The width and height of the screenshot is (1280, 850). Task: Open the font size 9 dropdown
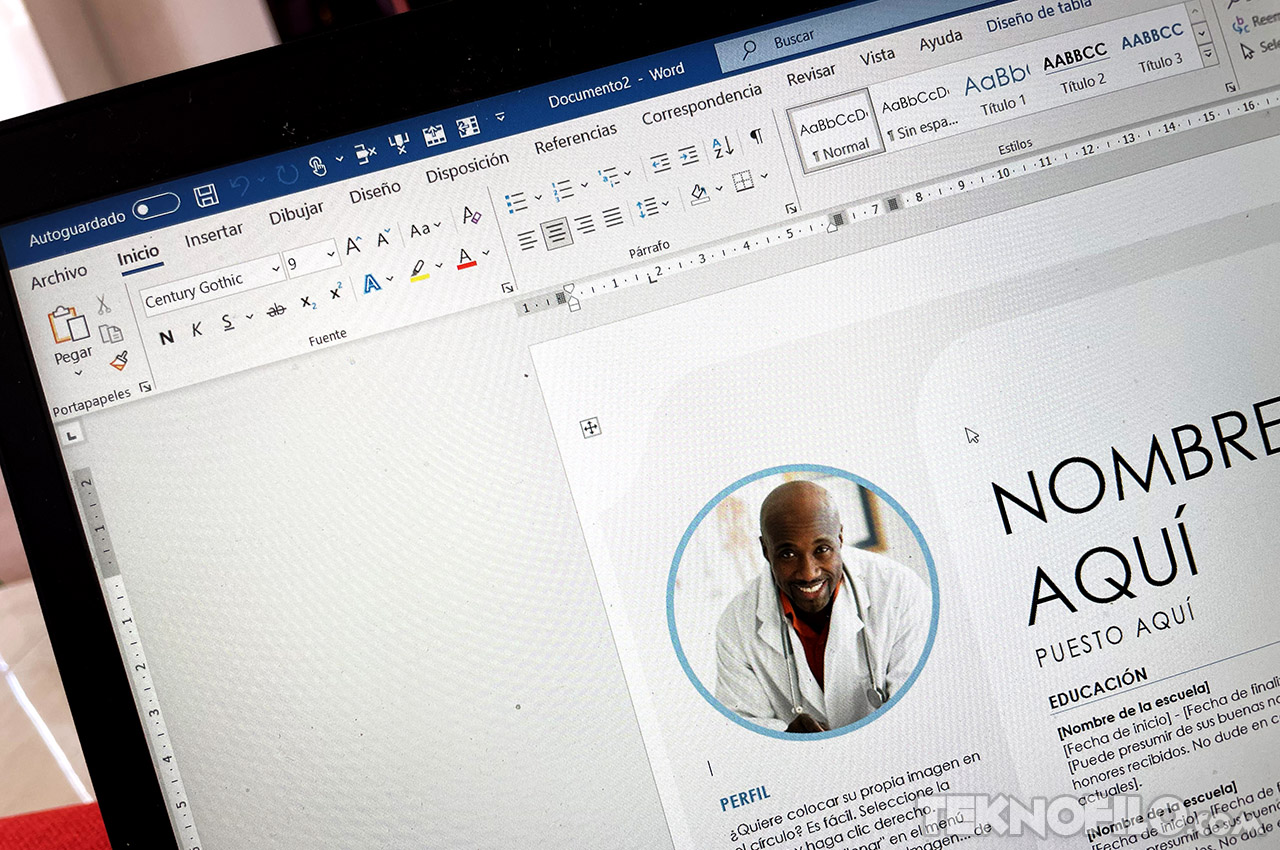click(x=331, y=254)
